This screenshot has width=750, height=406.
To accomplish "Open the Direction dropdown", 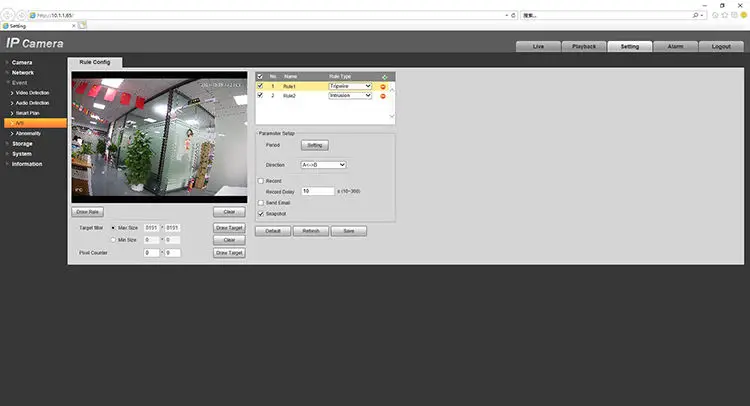I will pyautogui.click(x=323, y=164).
